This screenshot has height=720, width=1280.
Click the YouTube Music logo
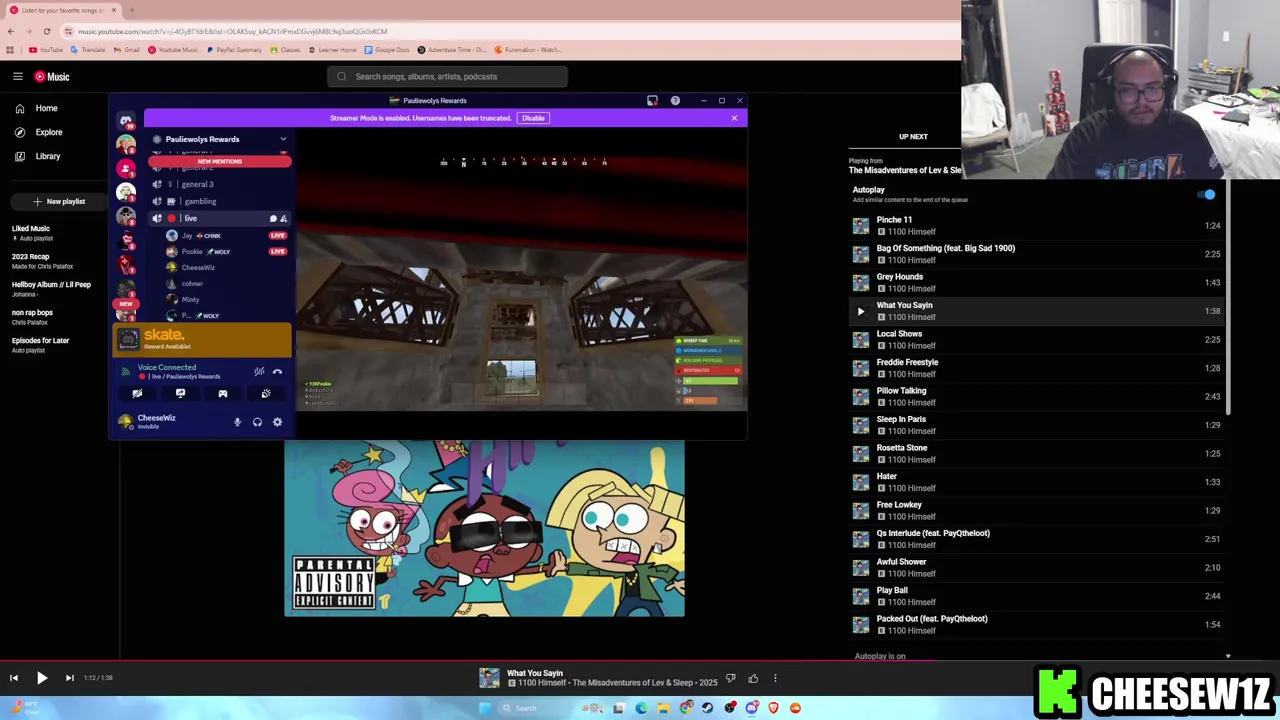coord(52,76)
